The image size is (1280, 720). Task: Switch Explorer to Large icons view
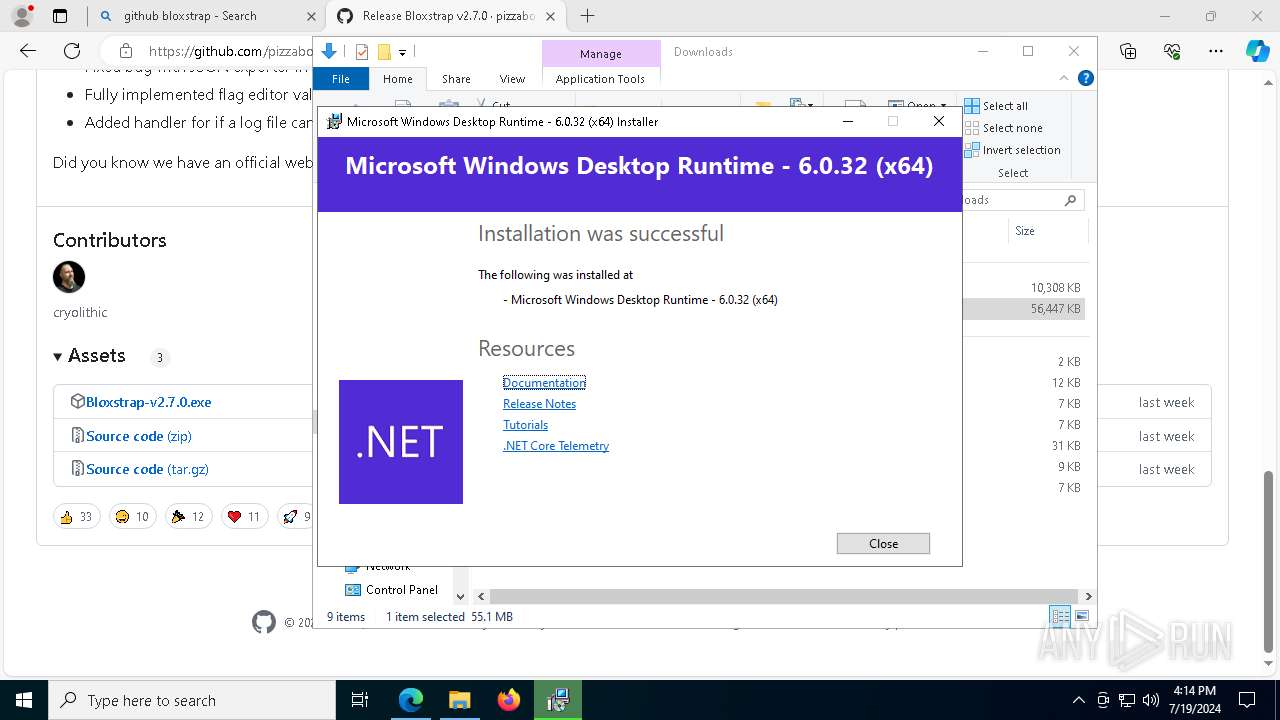tap(1081, 616)
